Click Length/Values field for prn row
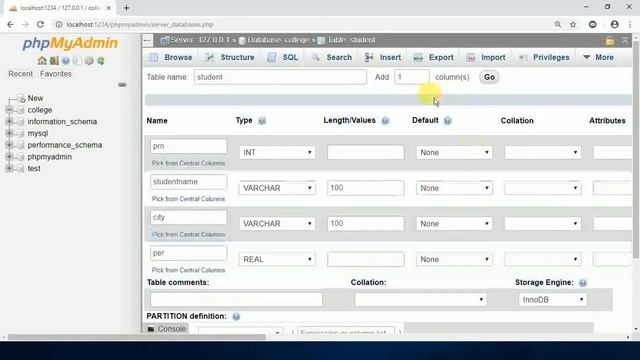This screenshot has width=640, height=360. pos(365,153)
